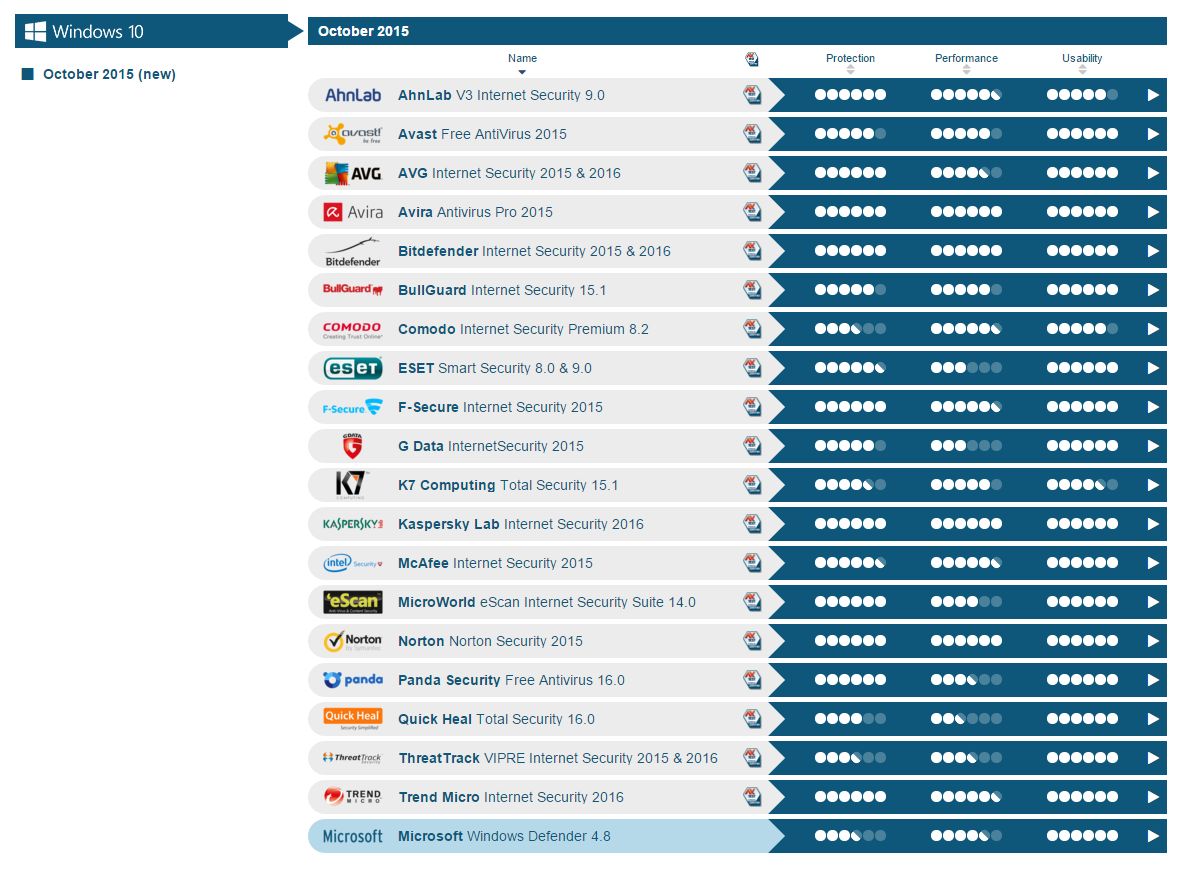Click the certificate icon in the eScan row
The height and width of the screenshot is (873, 1201).
(752, 602)
